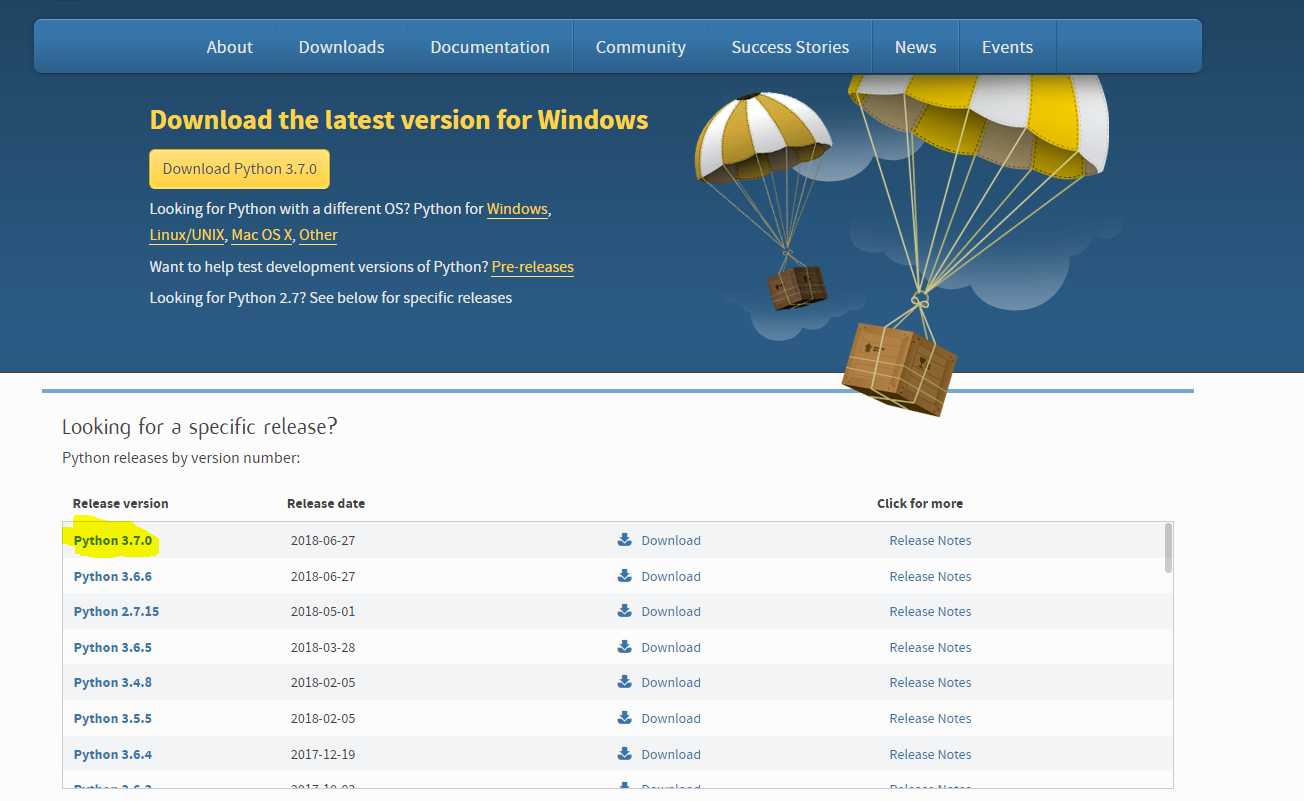Viewport: 1304px width, 801px height.
Task: Click Download text link for Python 2.7.15
Action: pos(671,611)
